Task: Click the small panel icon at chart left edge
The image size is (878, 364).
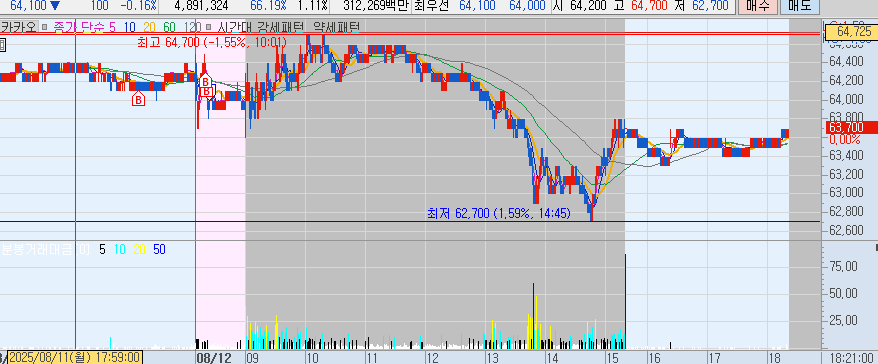Action: pos(2,45)
